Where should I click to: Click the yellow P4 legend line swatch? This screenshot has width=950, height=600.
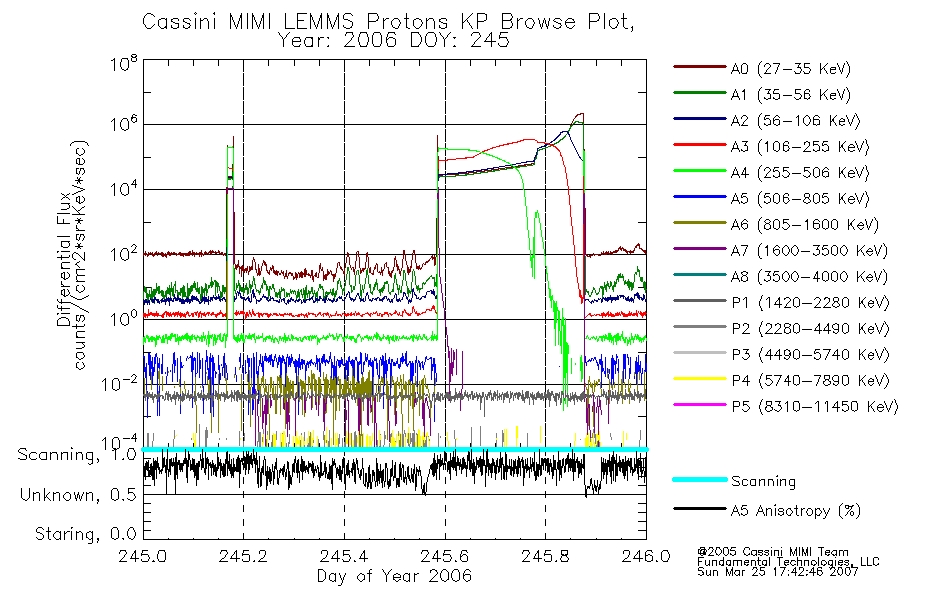[x=700, y=379]
